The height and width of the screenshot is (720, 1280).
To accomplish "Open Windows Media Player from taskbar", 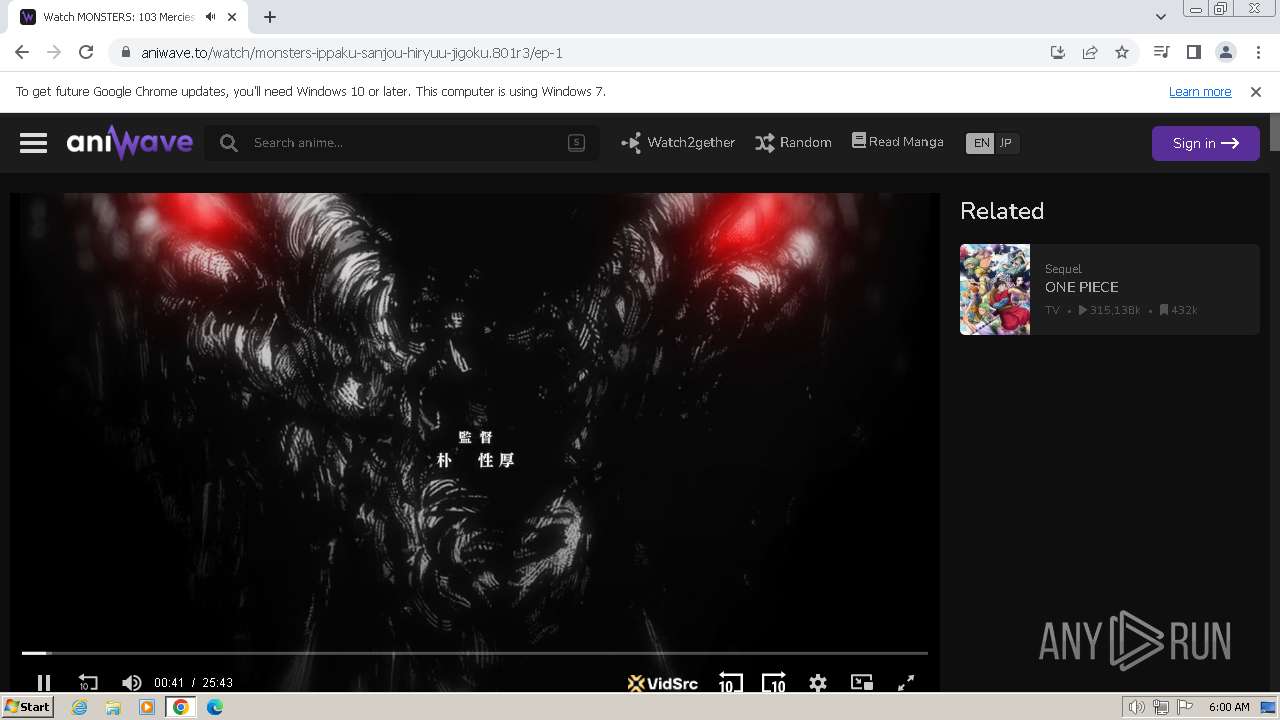I will [x=147, y=707].
